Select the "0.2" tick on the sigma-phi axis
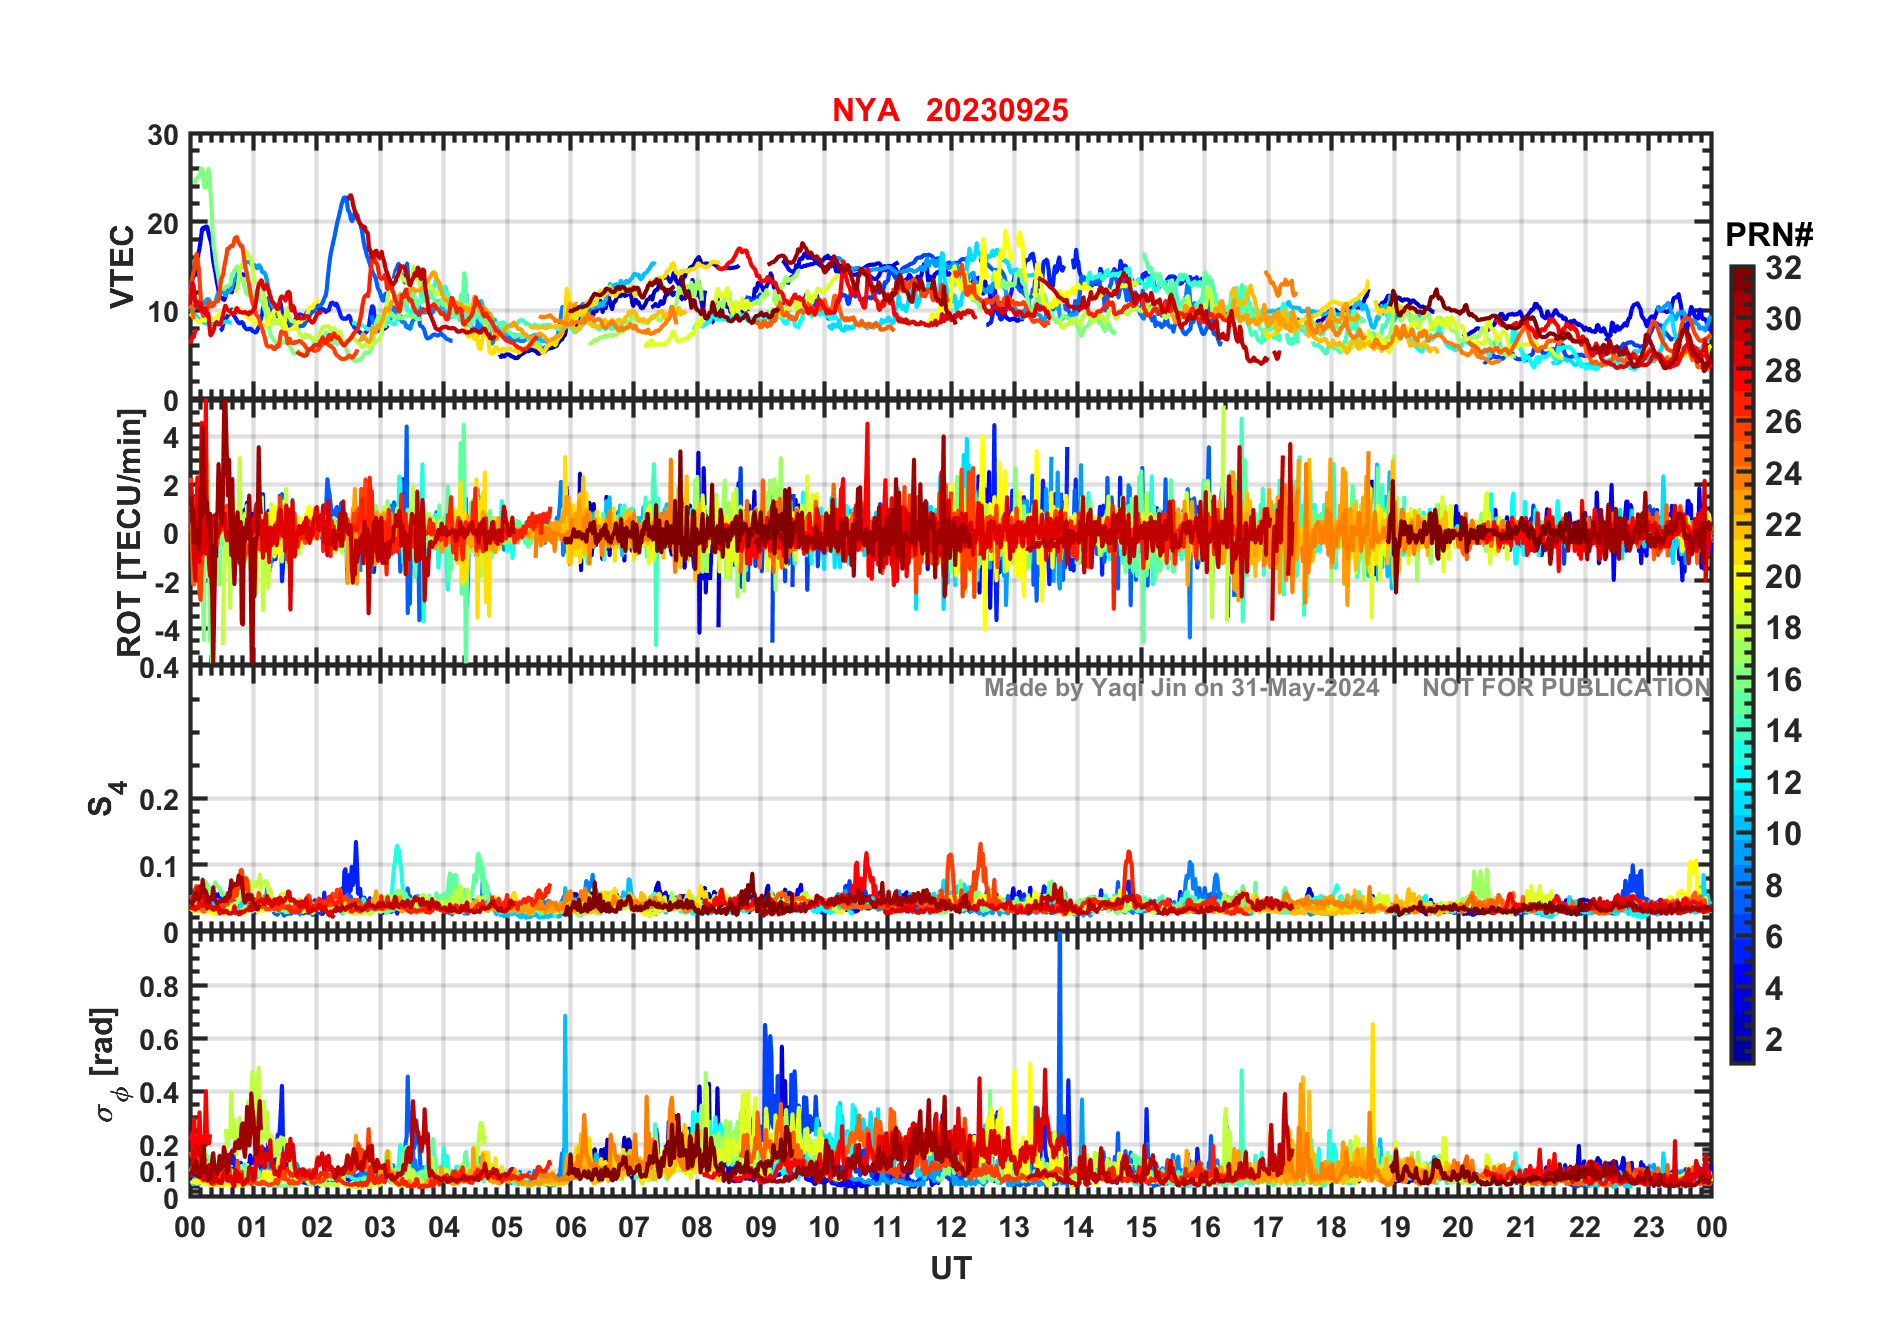The height and width of the screenshot is (1330, 1902). tap(160, 1145)
